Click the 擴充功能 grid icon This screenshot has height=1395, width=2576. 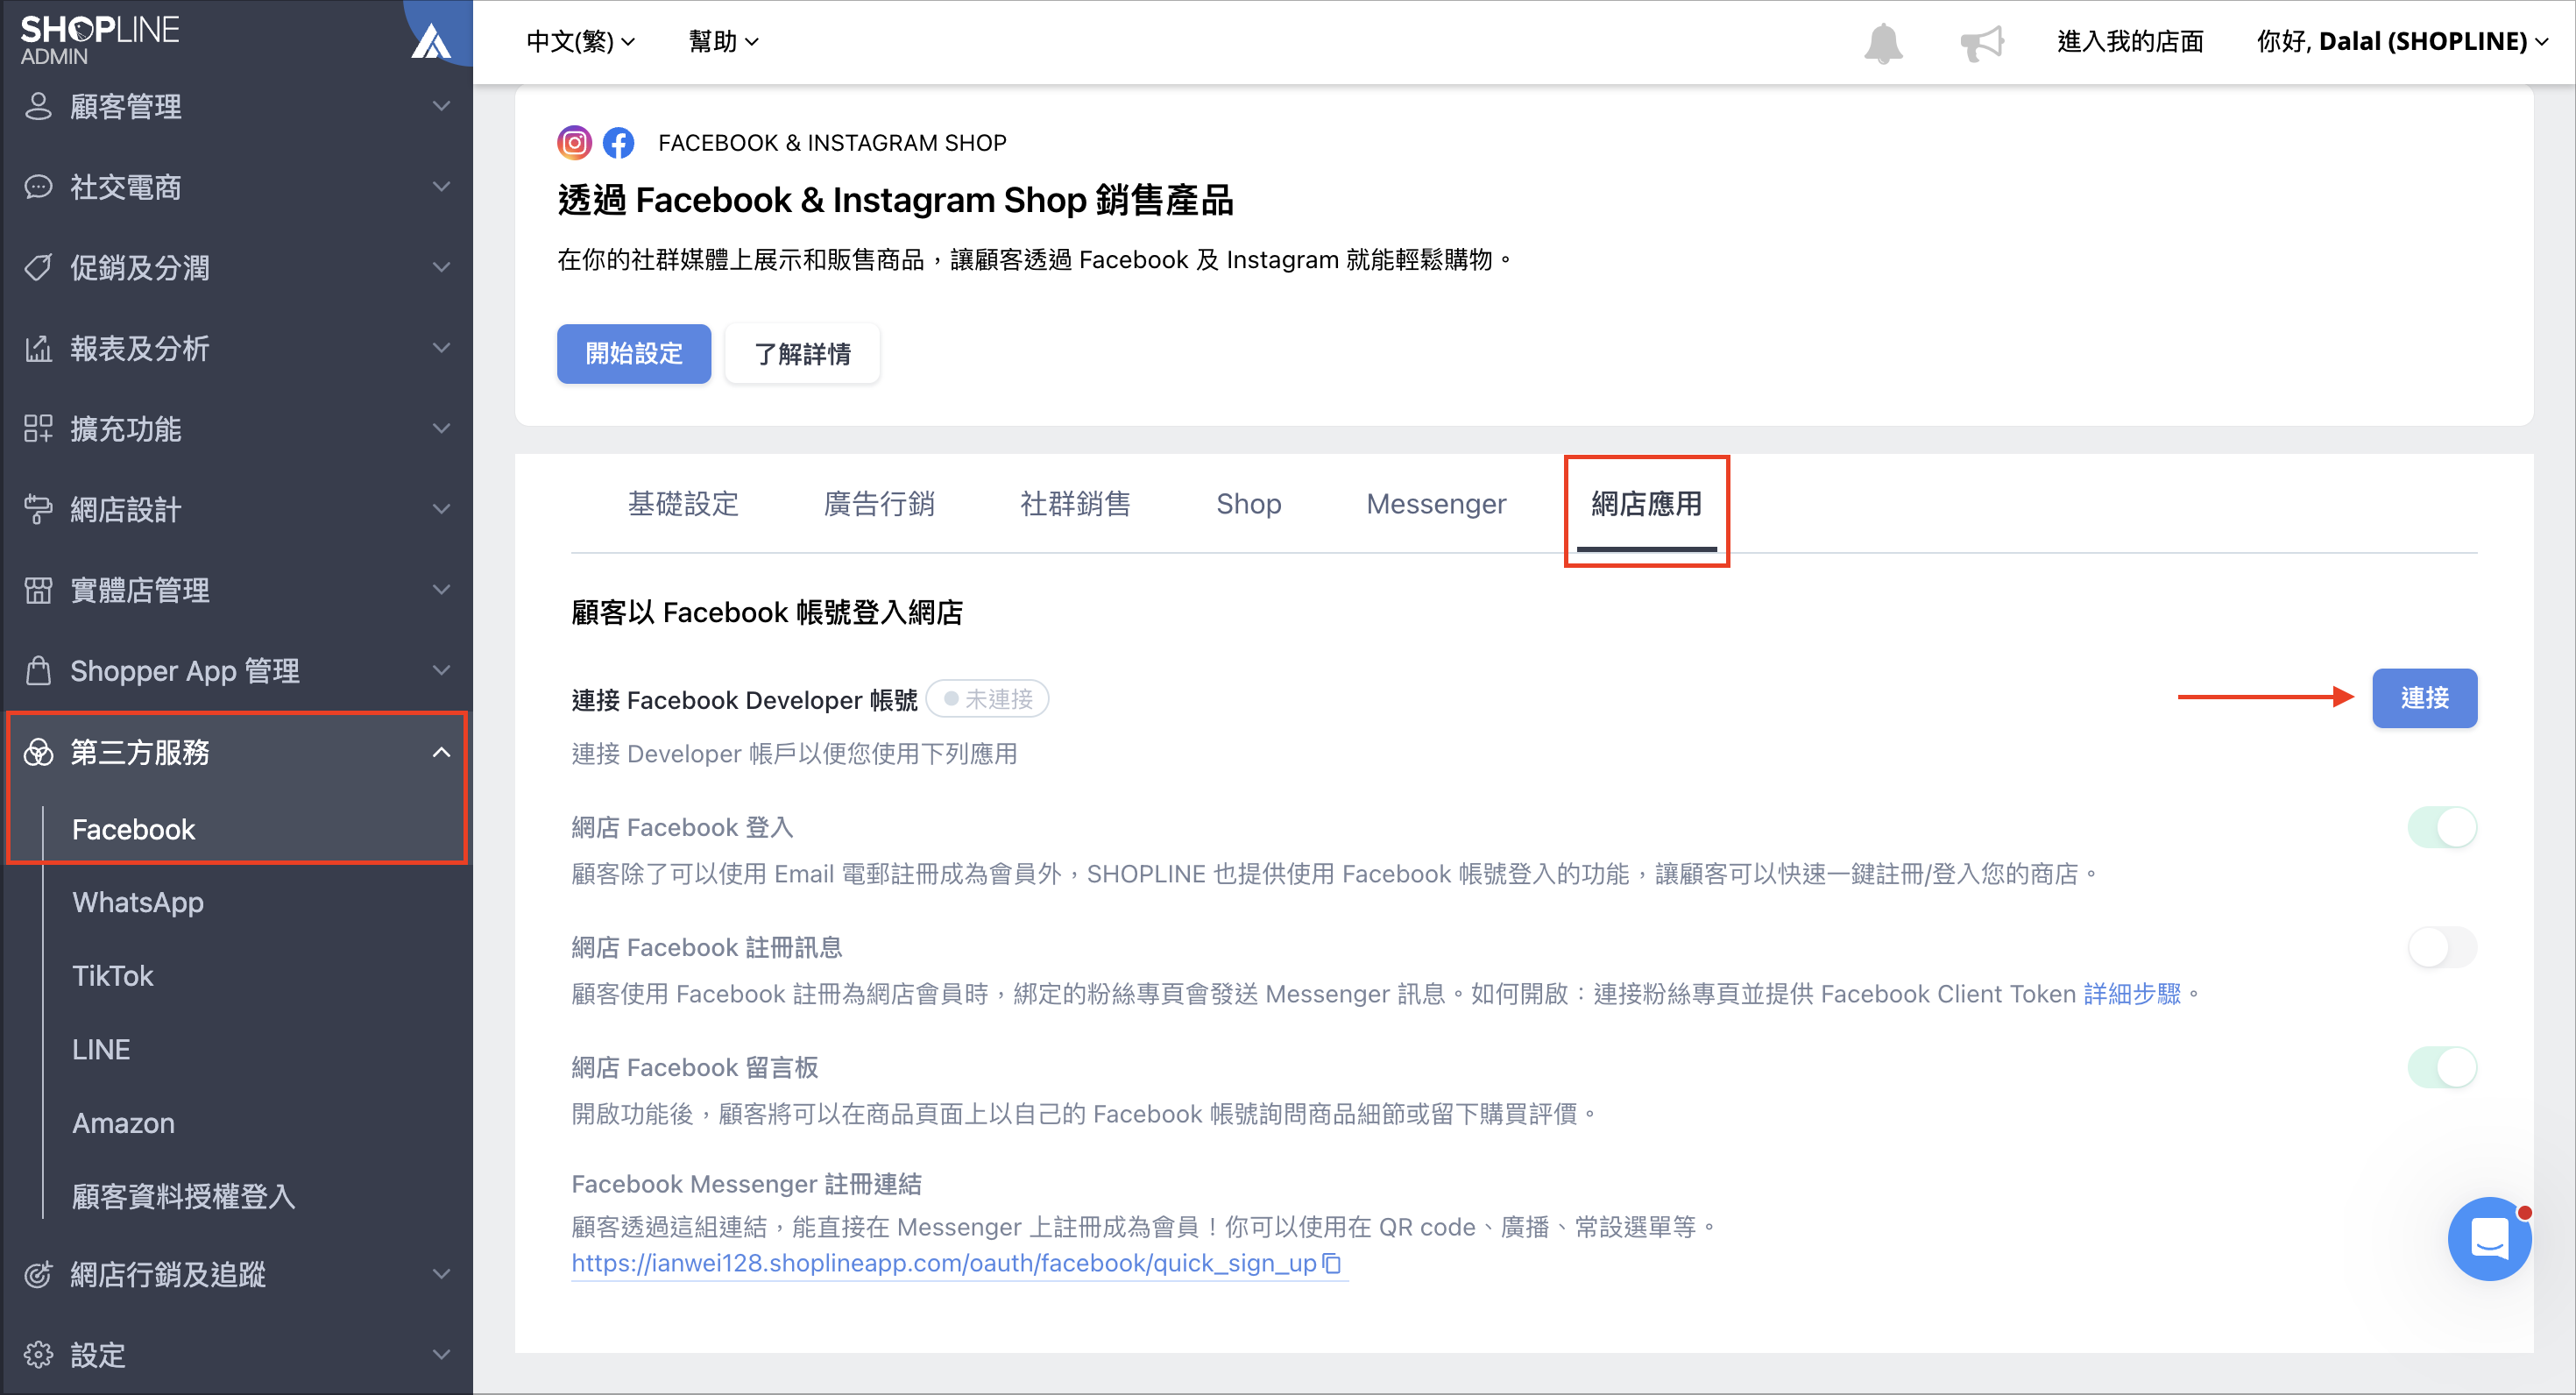point(38,429)
